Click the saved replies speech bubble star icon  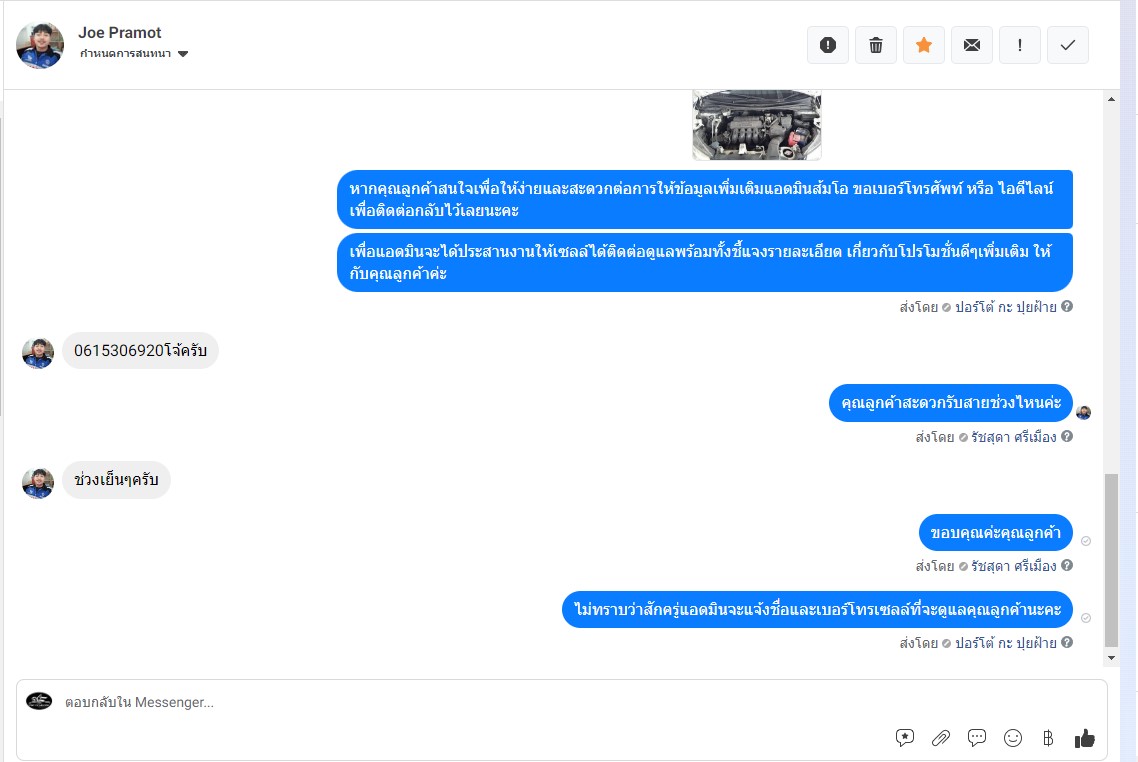pyautogui.click(x=904, y=738)
